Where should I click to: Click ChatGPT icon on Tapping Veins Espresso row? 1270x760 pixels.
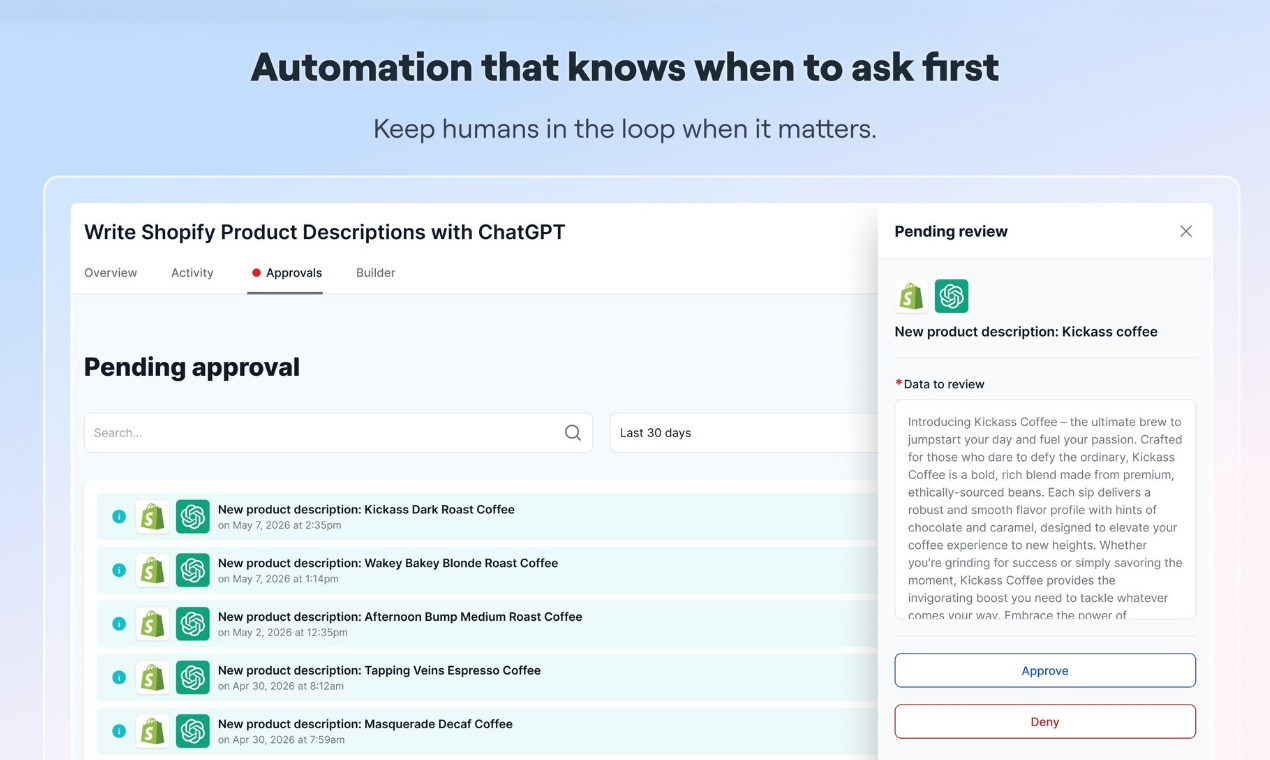[193, 678]
